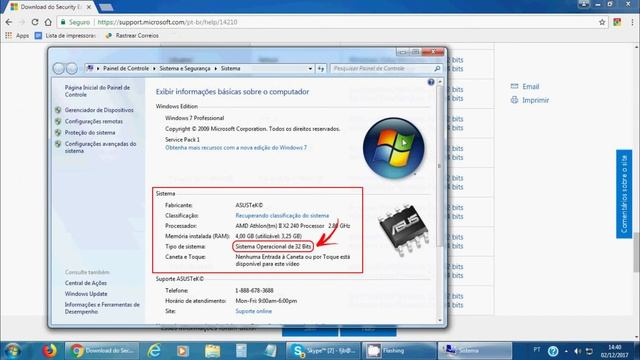Expand arrow after Sistema e Segurança breadcrumb
The height and width of the screenshot is (360, 640).
tap(216, 69)
